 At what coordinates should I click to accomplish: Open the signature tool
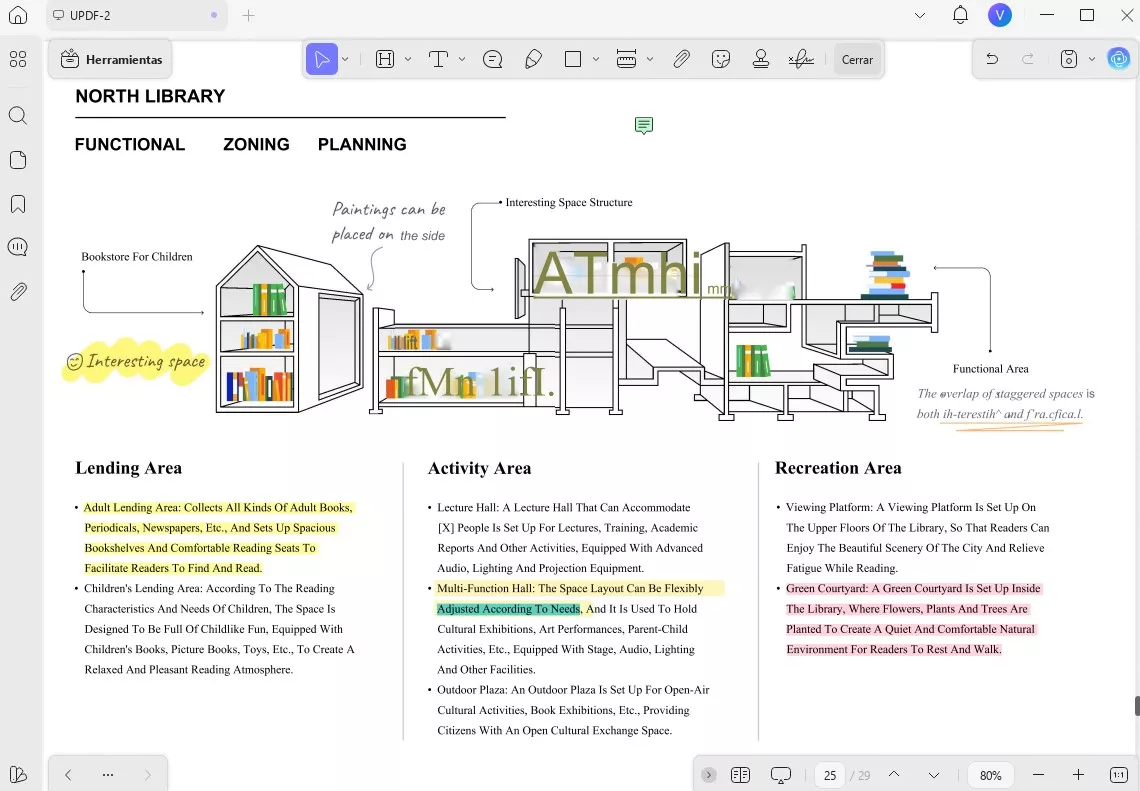tap(800, 59)
